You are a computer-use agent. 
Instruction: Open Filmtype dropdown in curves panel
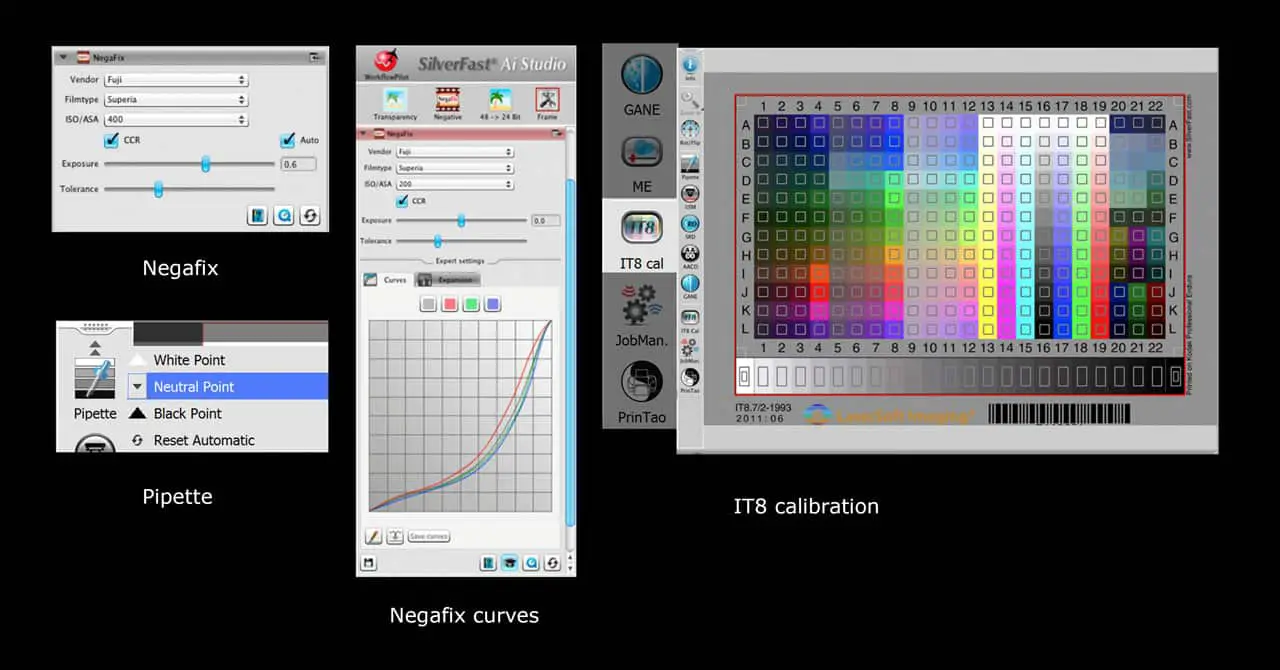point(455,168)
